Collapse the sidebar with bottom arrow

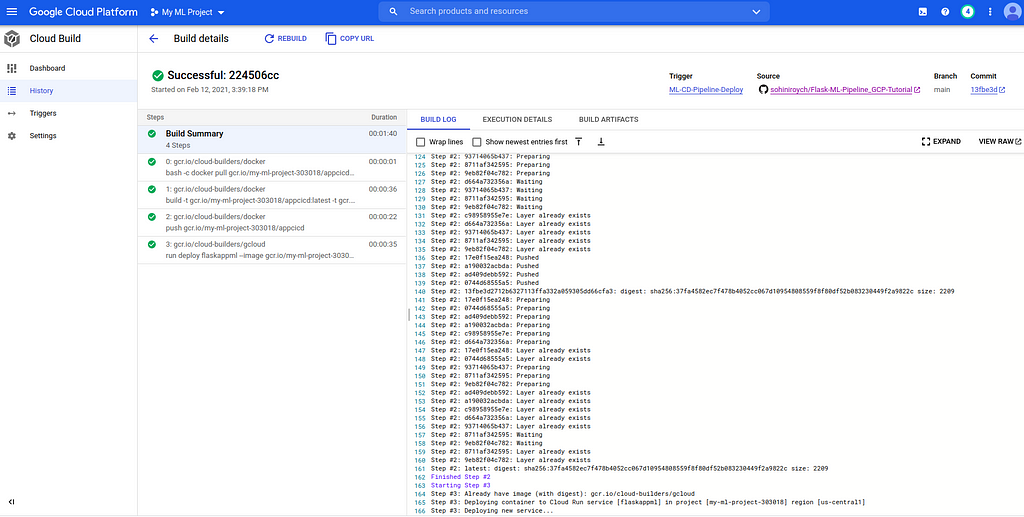(12, 502)
